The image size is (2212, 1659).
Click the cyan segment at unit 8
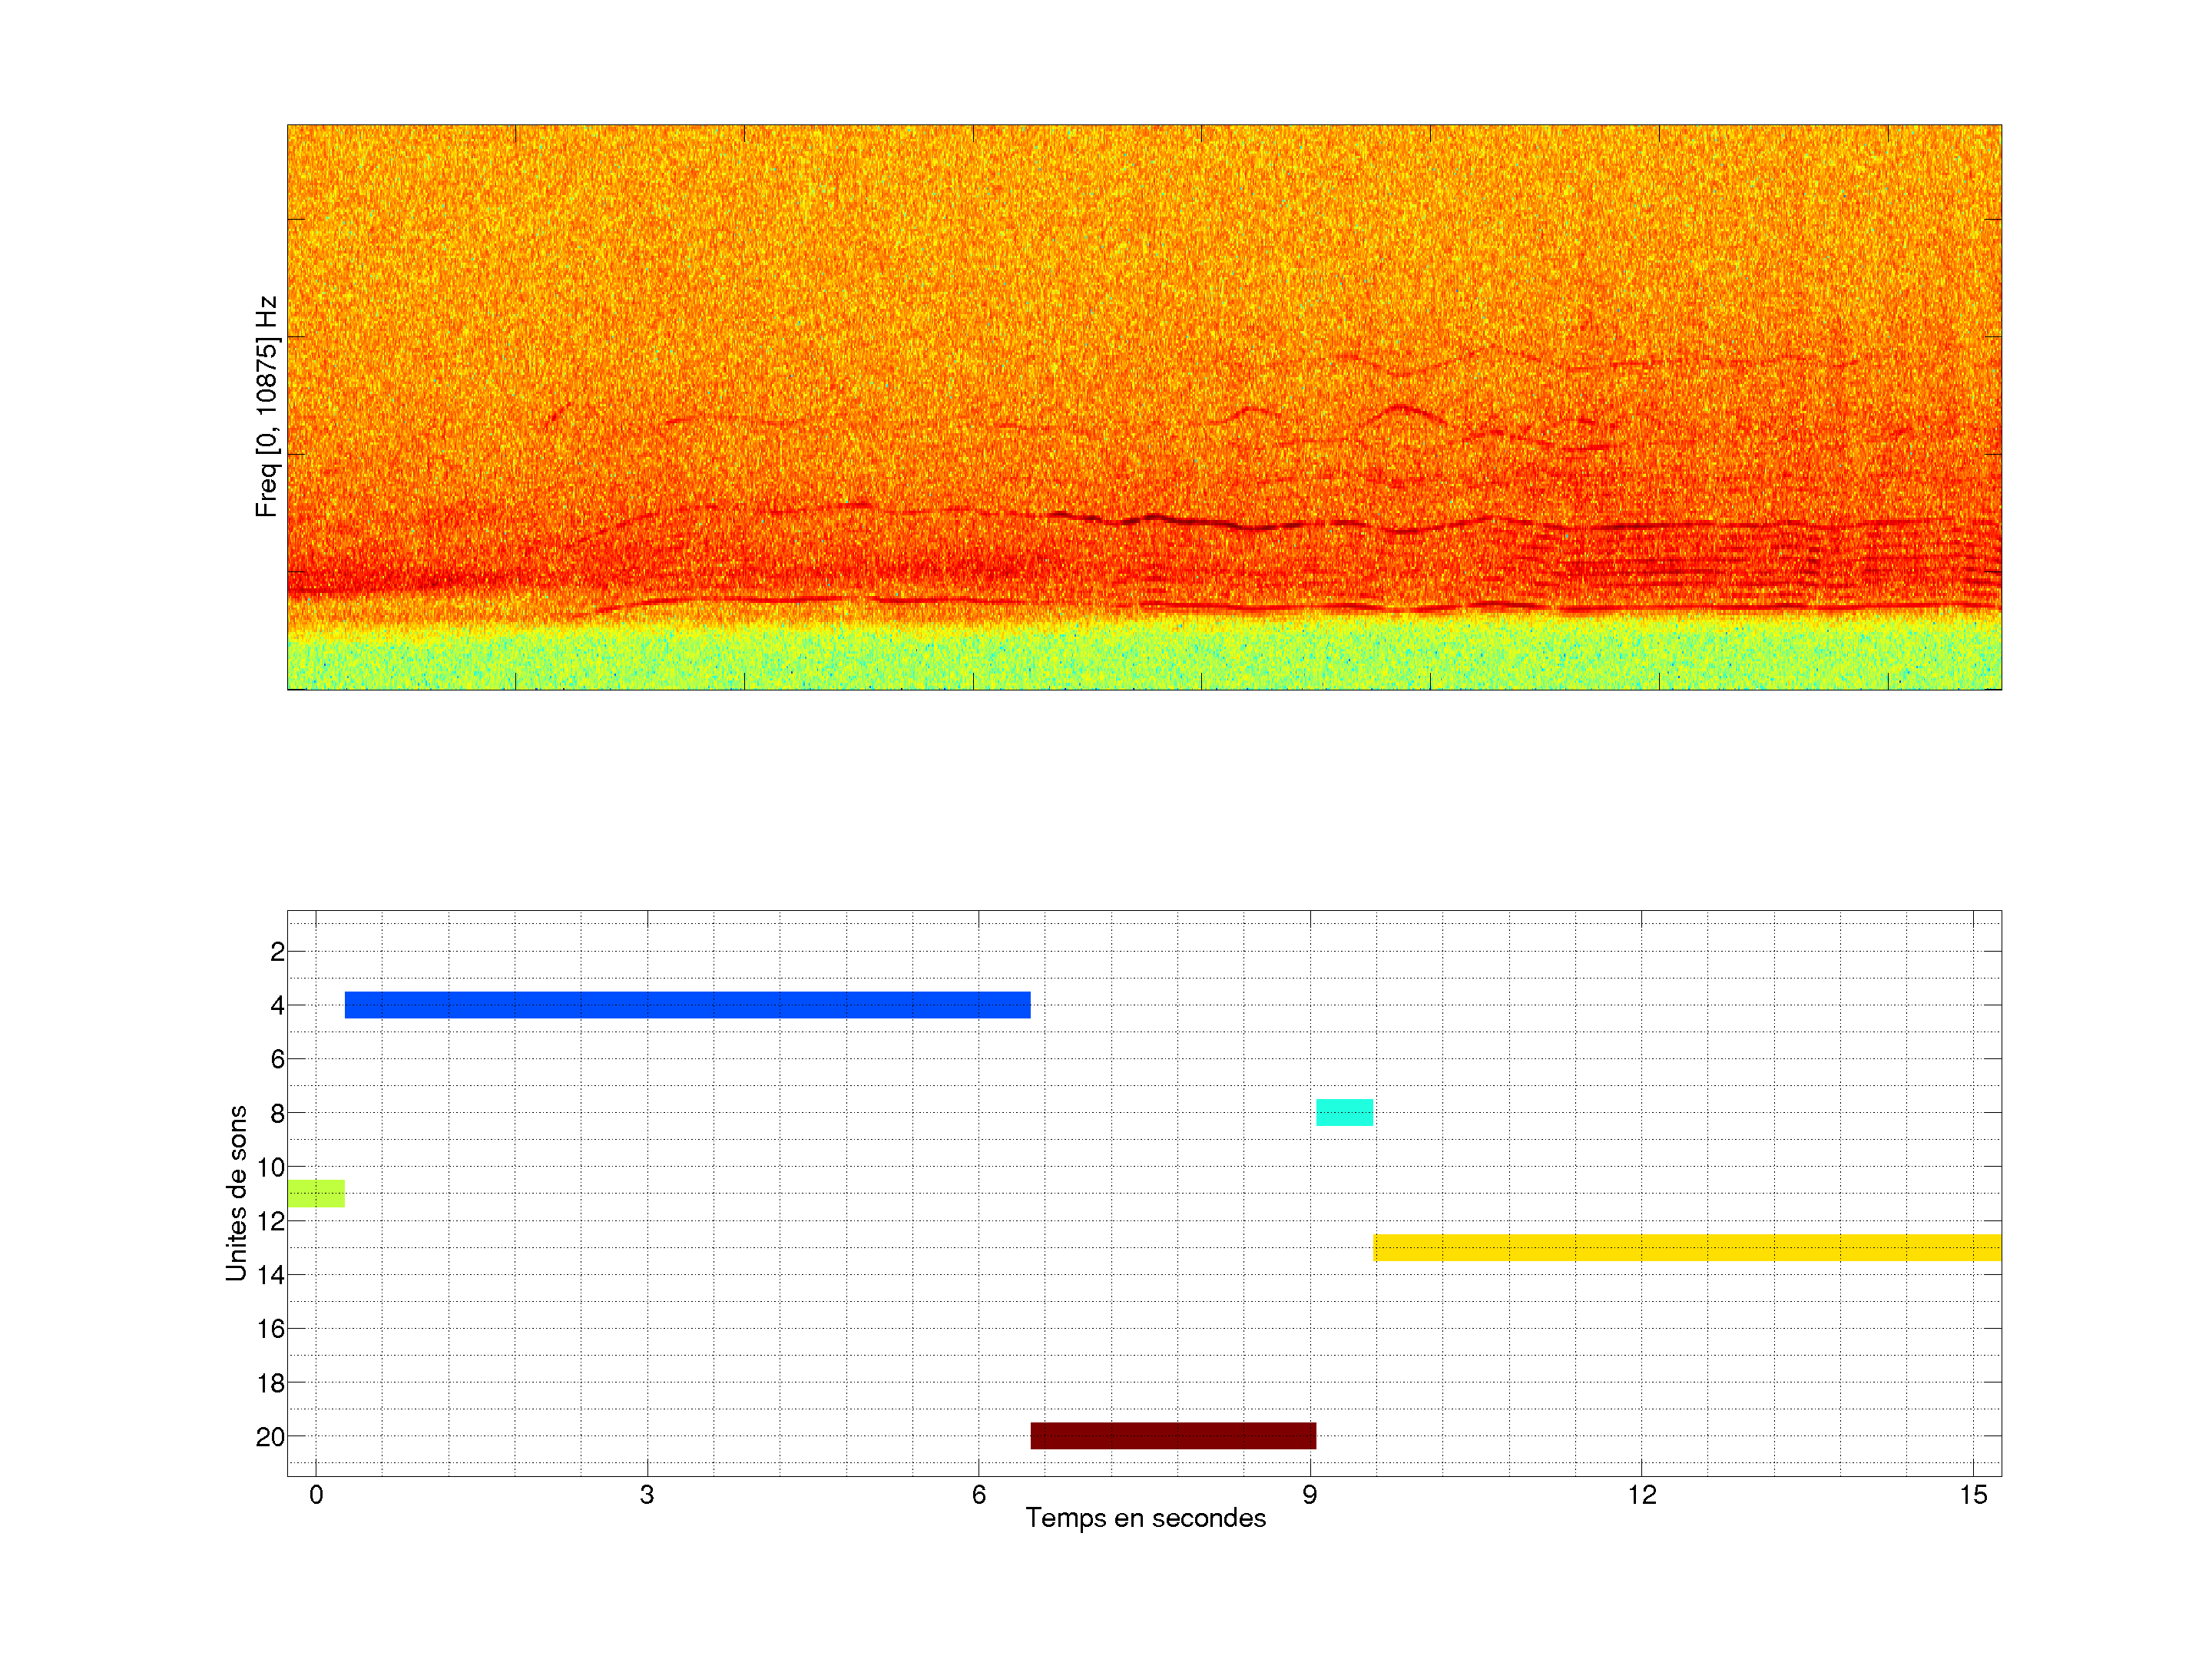pos(1344,1112)
